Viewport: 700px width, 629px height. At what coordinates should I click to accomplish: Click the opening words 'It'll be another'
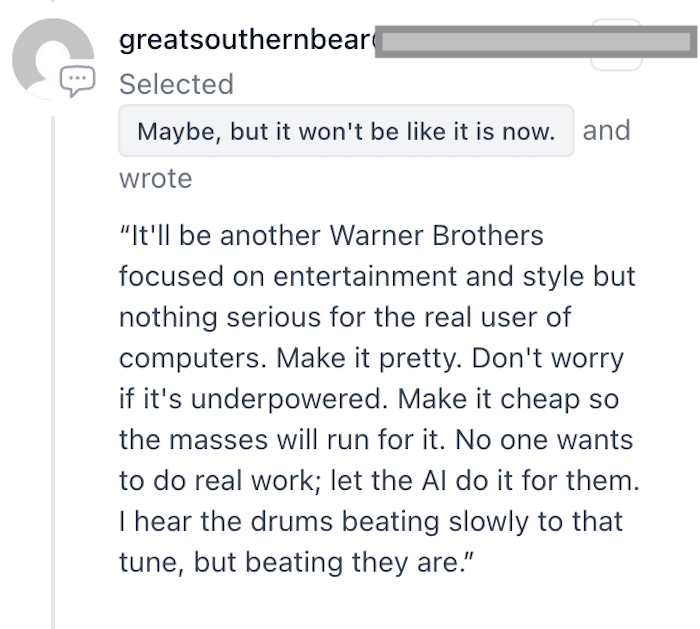coord(219,235)
